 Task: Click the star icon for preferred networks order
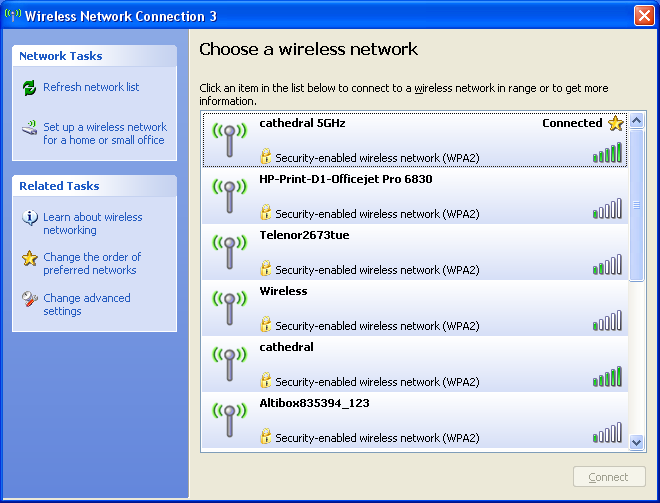click(x=29, y=258)
